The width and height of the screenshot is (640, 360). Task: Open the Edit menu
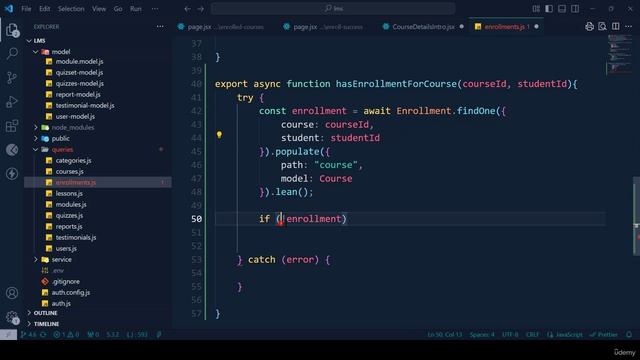pyautogui.click(x=44, y=9)
